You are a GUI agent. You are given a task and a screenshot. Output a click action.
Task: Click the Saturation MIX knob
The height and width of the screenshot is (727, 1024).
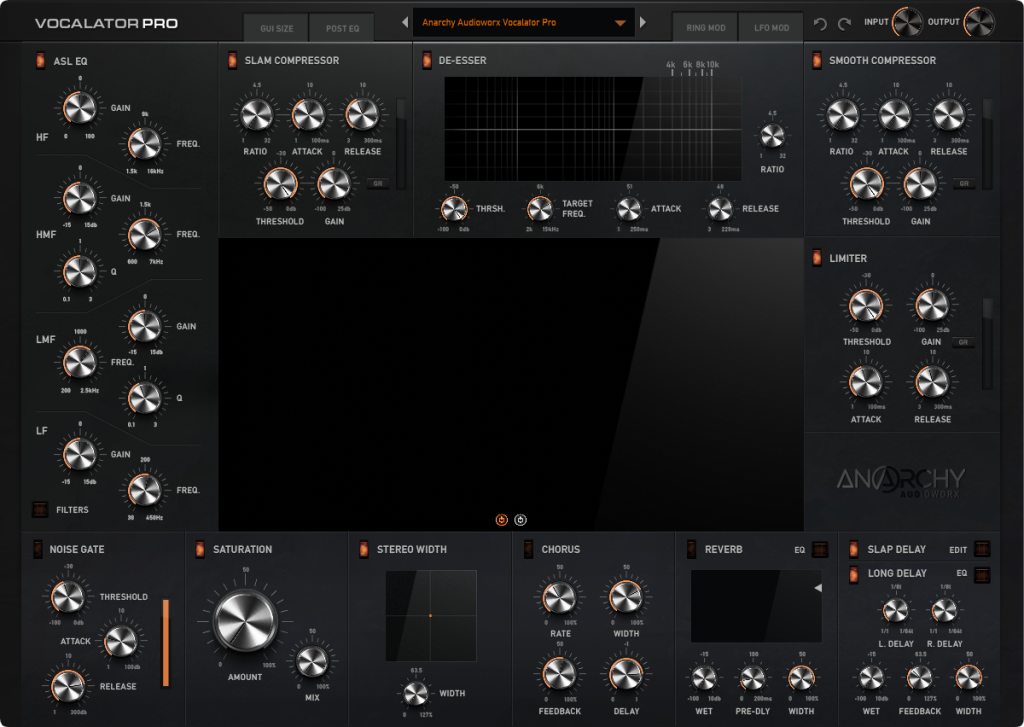click(x=312, y=662)
